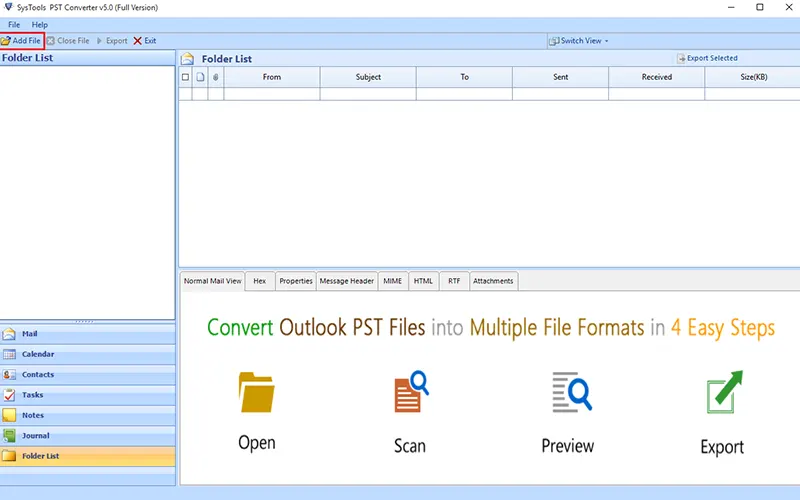Click the Add File toolbar button
The image size is (800, 500).
pyautogui.click(x=21, y=41)
